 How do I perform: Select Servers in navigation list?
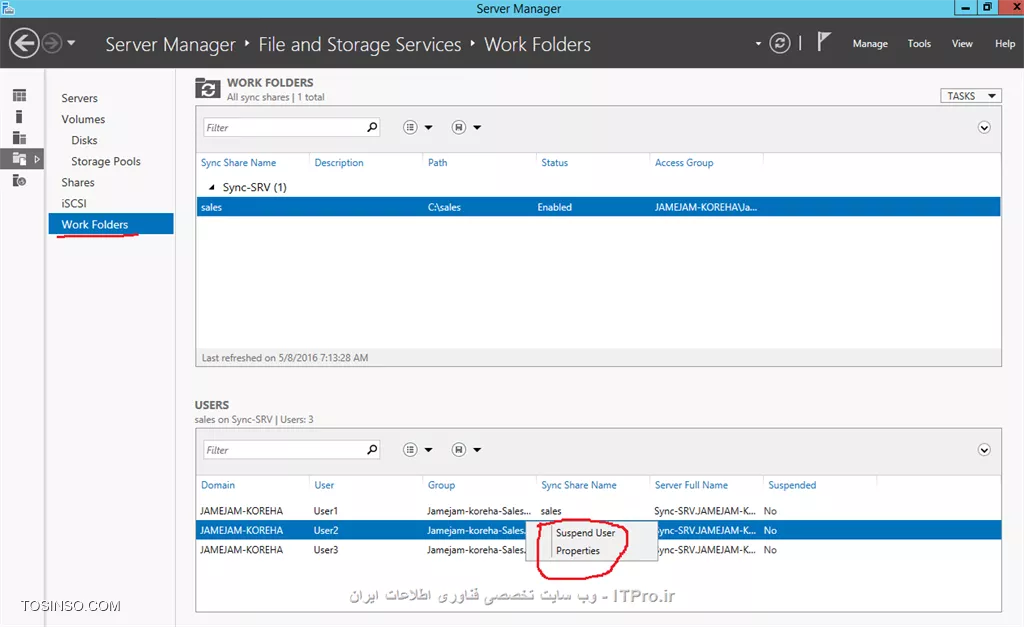[x=80, y=98]
